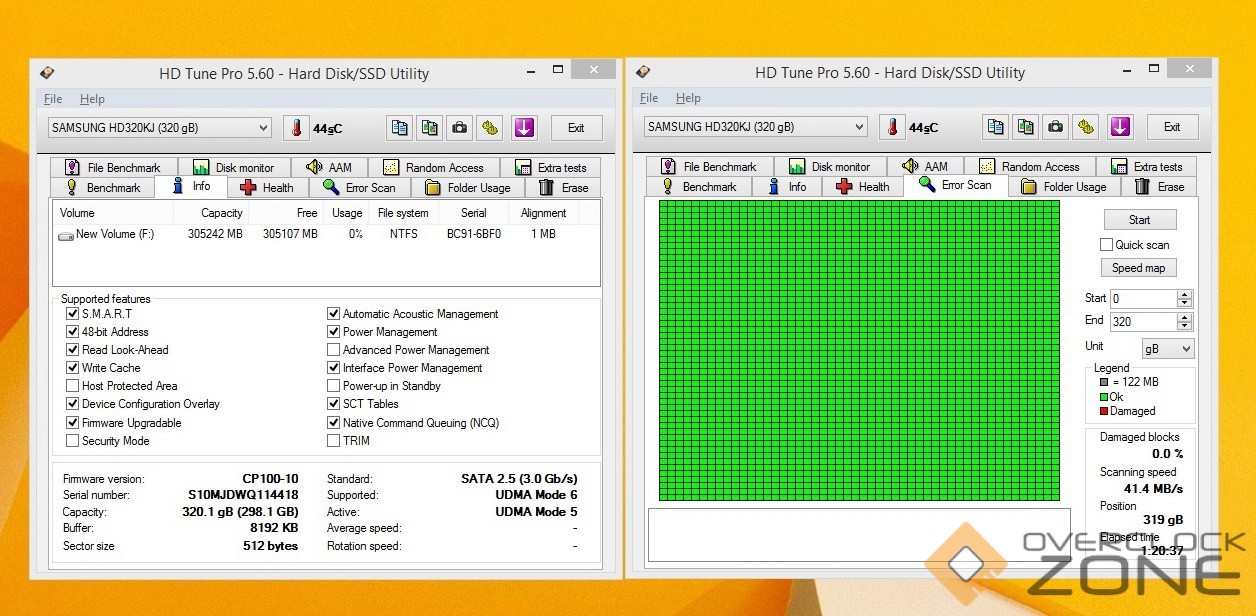Click the copy screenshot icon in the Error Scan window
The width and height of the screenshot is (1256, 616).
pos(1025,127)
